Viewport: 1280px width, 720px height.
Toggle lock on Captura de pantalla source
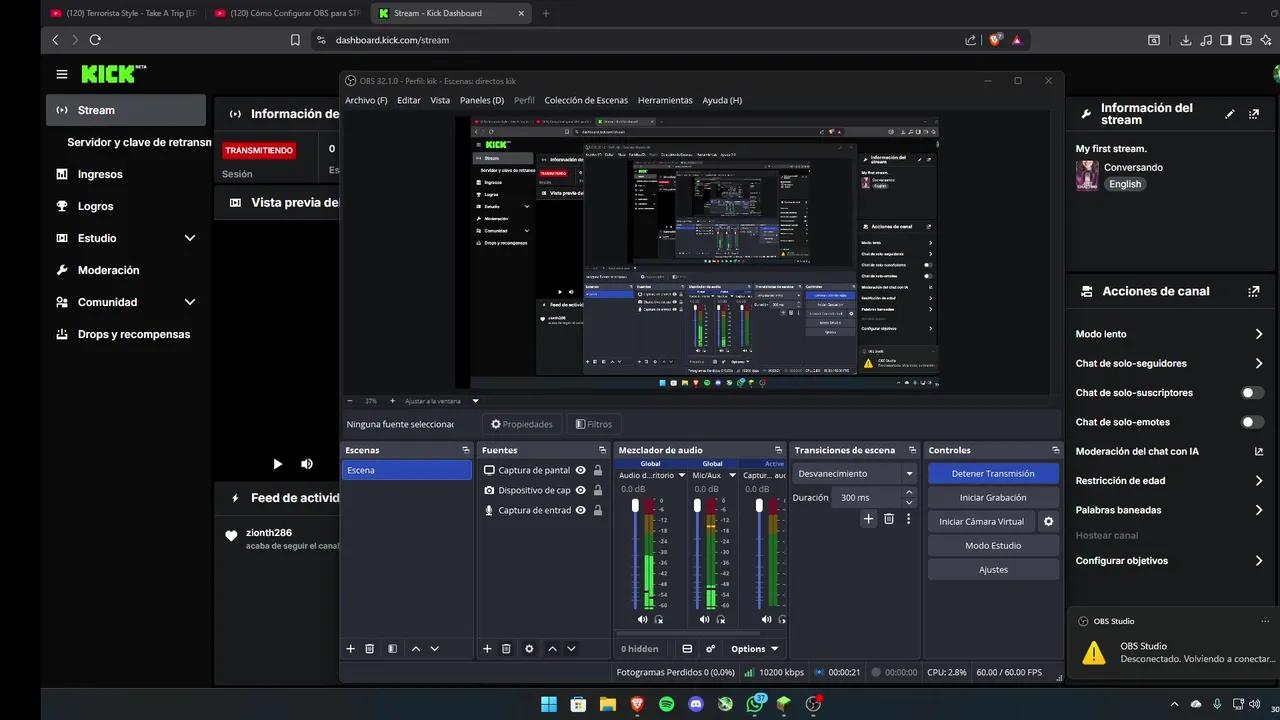pyautogui.click(x=598, y=470)
